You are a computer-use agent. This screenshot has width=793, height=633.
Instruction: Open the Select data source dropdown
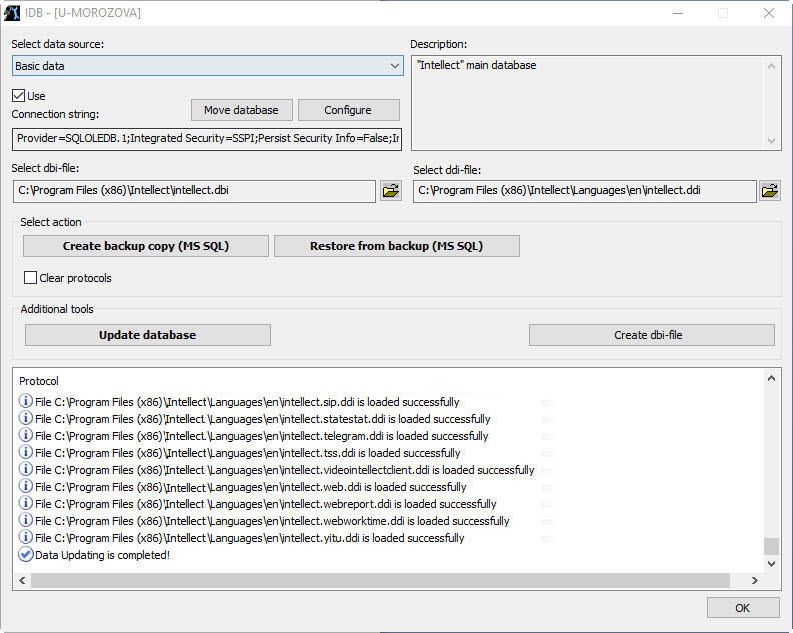[x=208, y=66]
